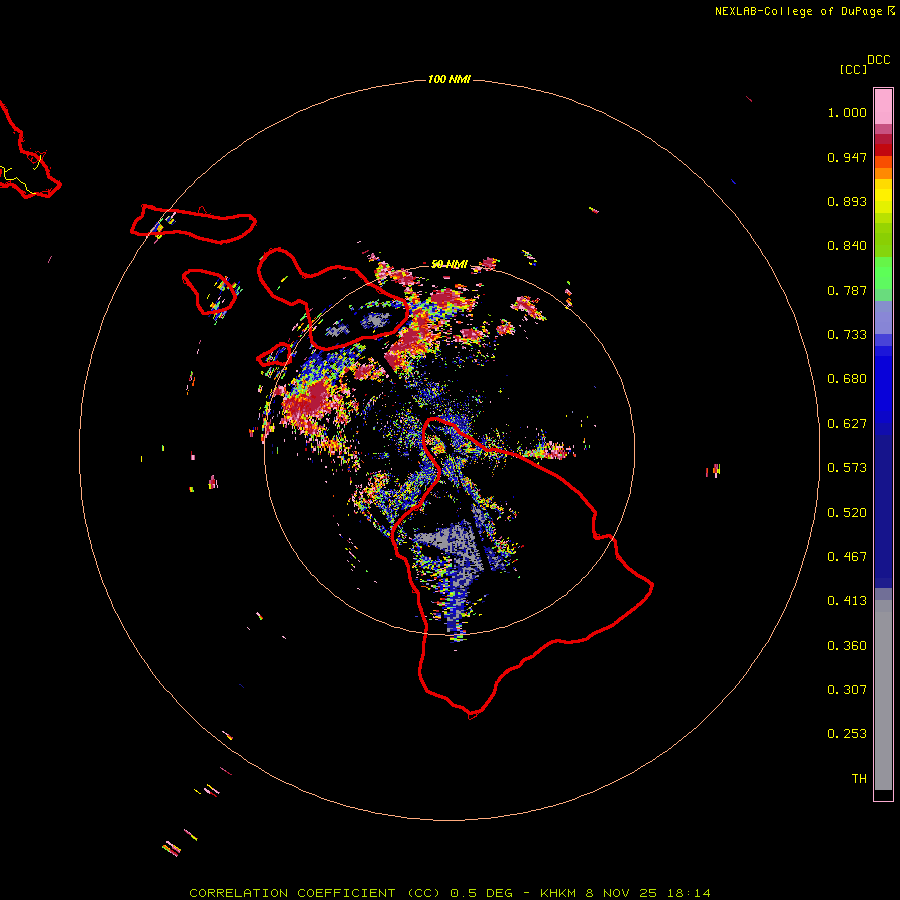Select the 0.520 legend value
Screen dimensions: 900x900
[847, 513]
